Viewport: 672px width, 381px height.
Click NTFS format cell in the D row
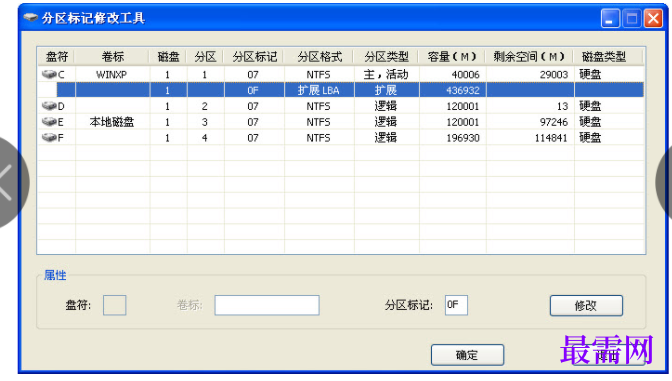[318, 106]
